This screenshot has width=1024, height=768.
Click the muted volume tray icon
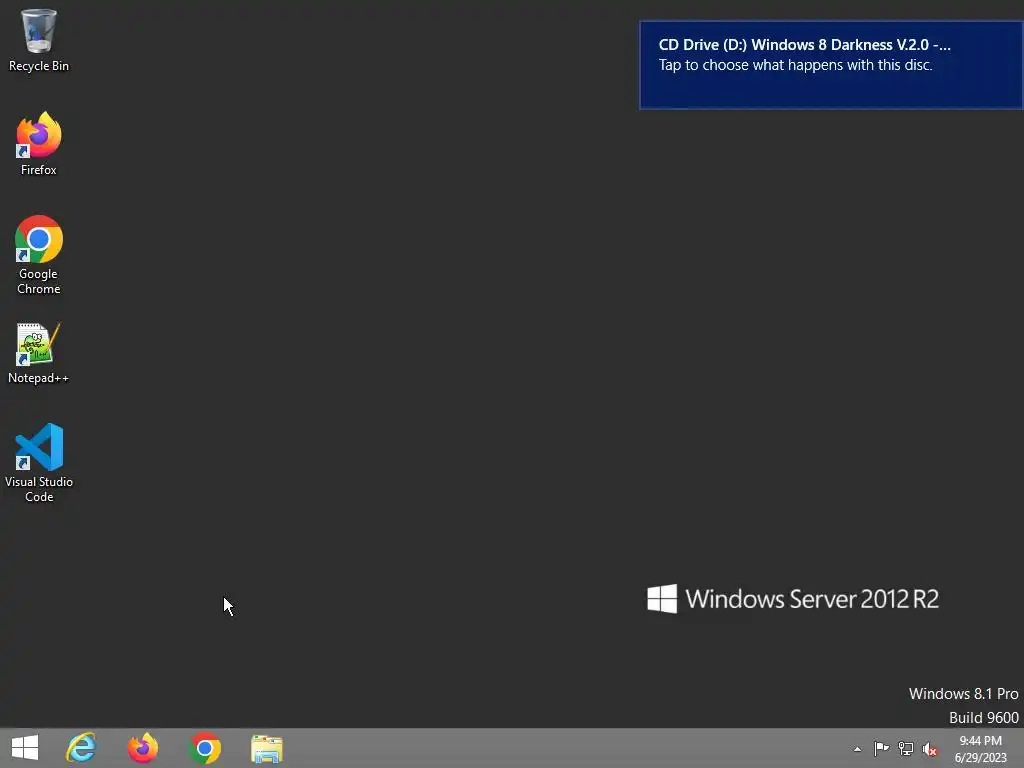tap(930, 748)
